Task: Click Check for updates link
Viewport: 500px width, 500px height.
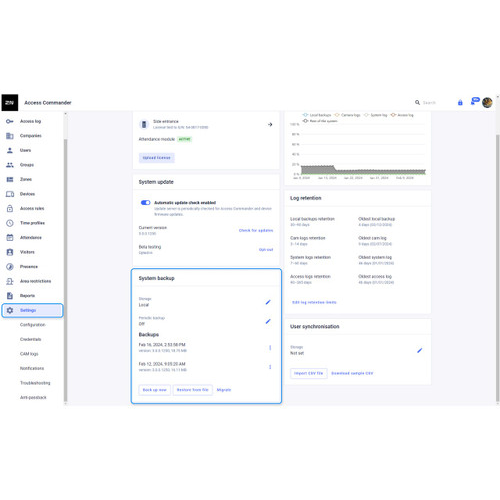Action: coord(256,230)
